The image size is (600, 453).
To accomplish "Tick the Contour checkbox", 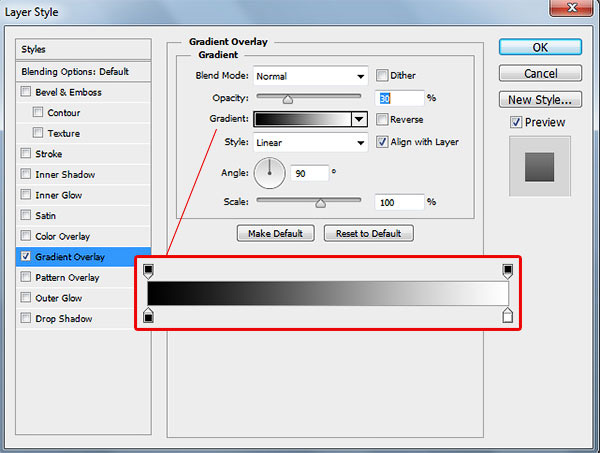I will pos(38,112).
